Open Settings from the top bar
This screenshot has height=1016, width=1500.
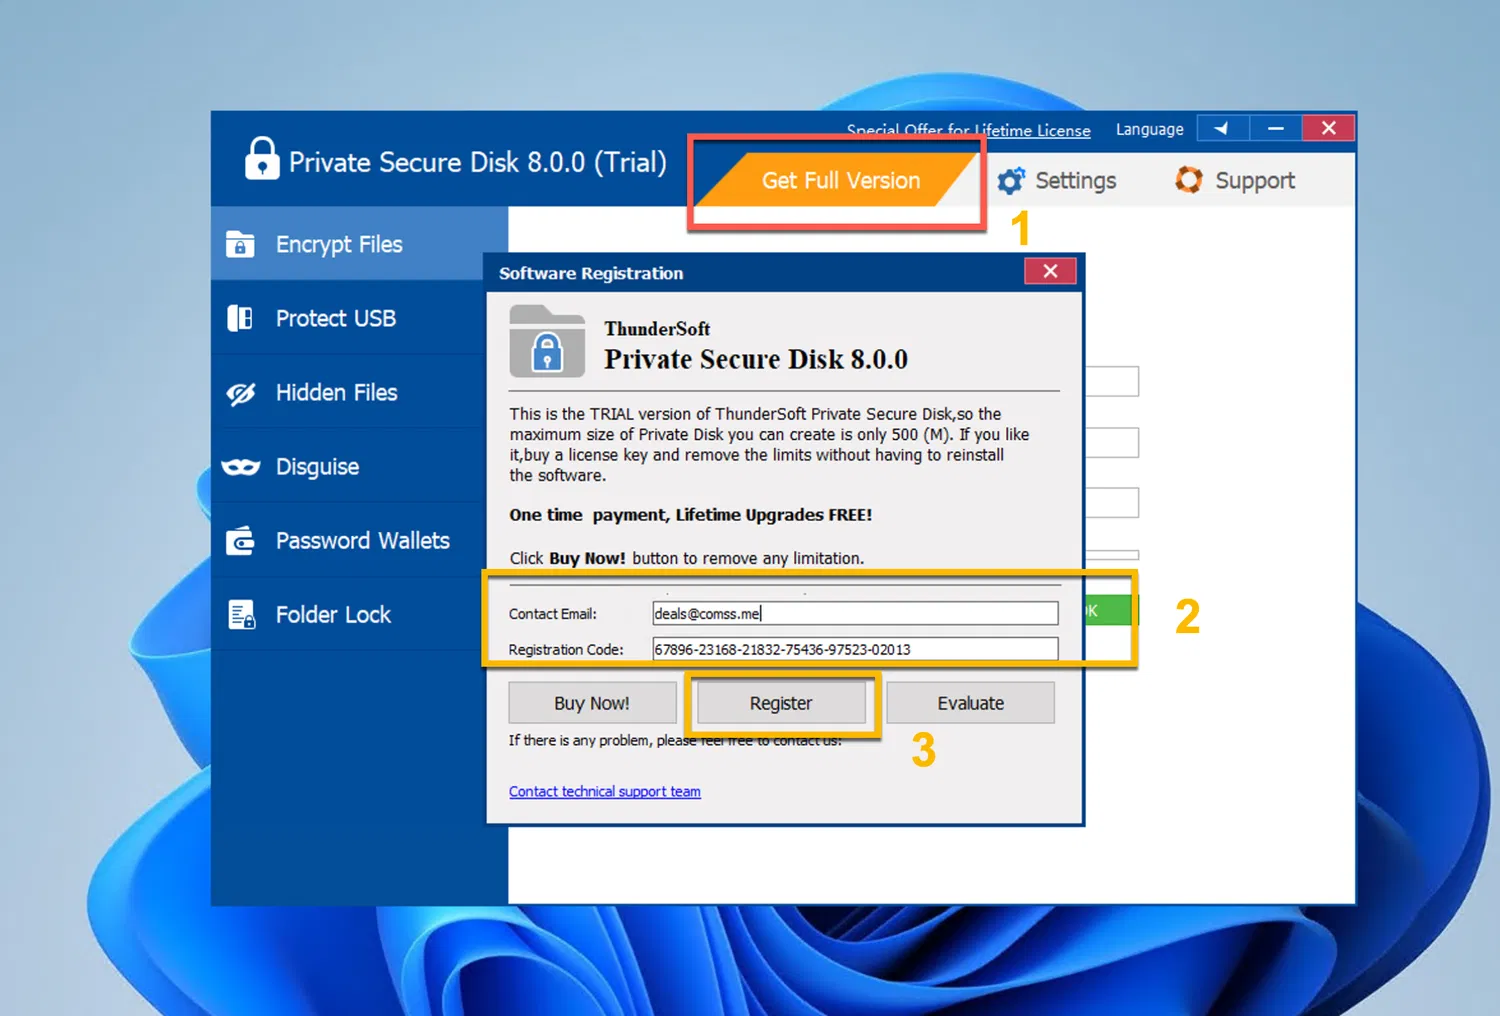(1057, 181)
